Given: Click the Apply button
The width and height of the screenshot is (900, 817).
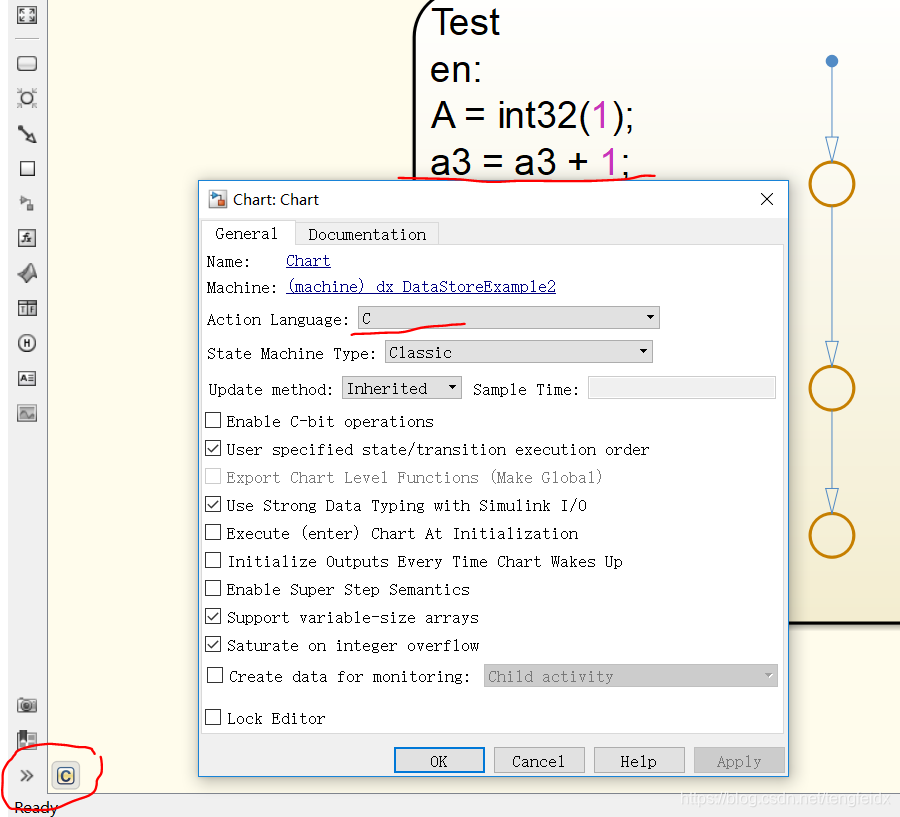Looking at the screenshot, I should [x=739, y=761].
